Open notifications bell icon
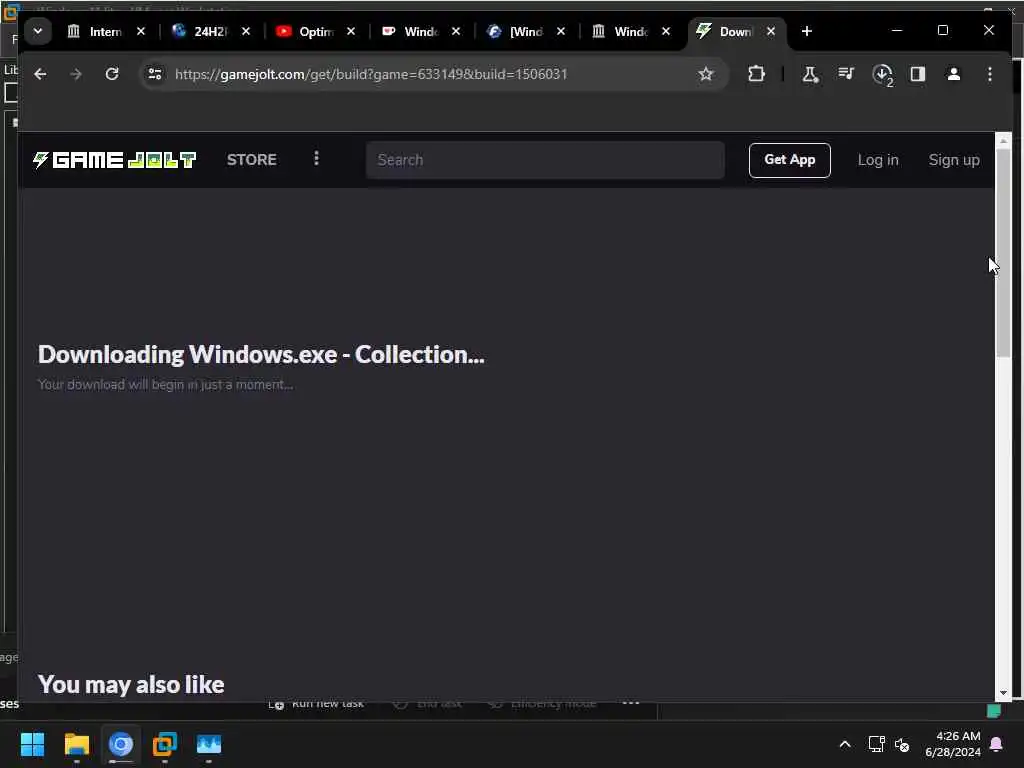 pos(997,744)
